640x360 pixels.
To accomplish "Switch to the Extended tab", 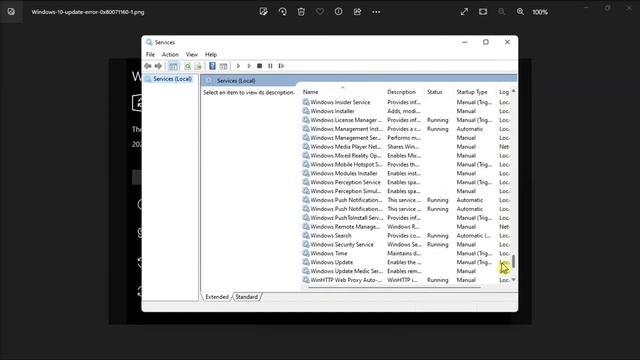I will point(217,297).
